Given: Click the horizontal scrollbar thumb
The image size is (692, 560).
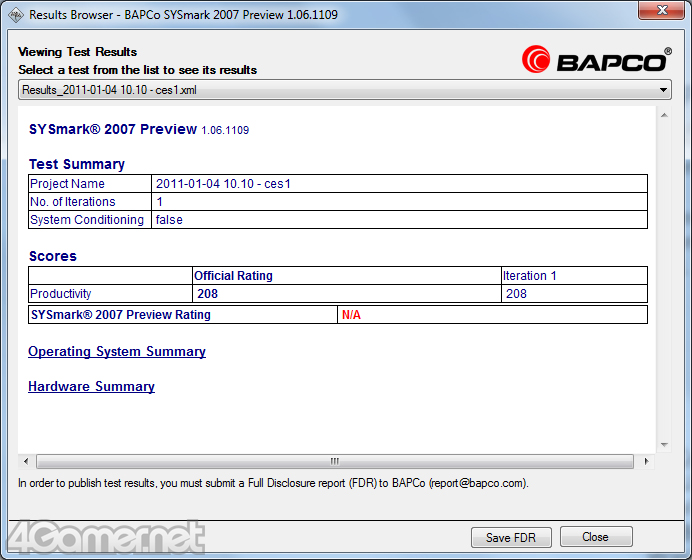Looking at the screenshot, I should 334,462.
